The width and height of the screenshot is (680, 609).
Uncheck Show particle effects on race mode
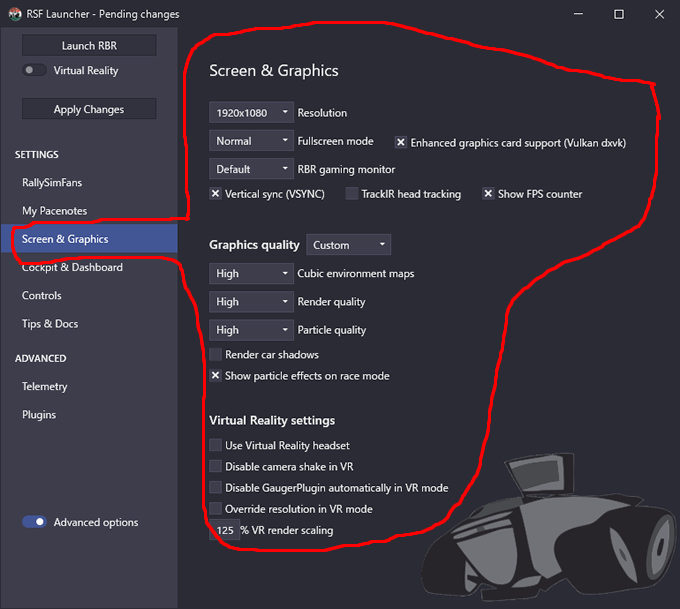pyautogui.click(x=215, y=375)
